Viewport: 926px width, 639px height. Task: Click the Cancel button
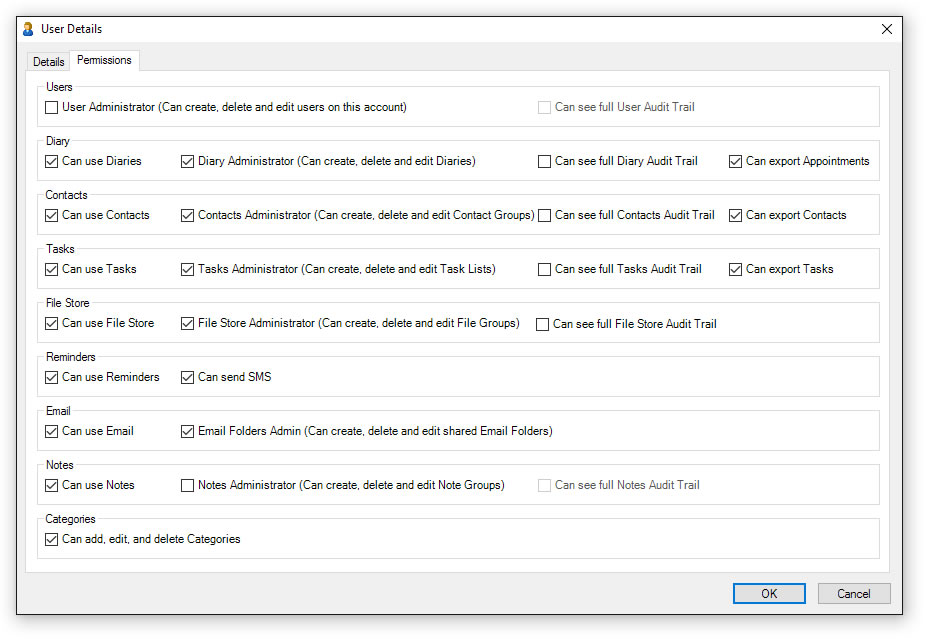[x=853, y=593]
